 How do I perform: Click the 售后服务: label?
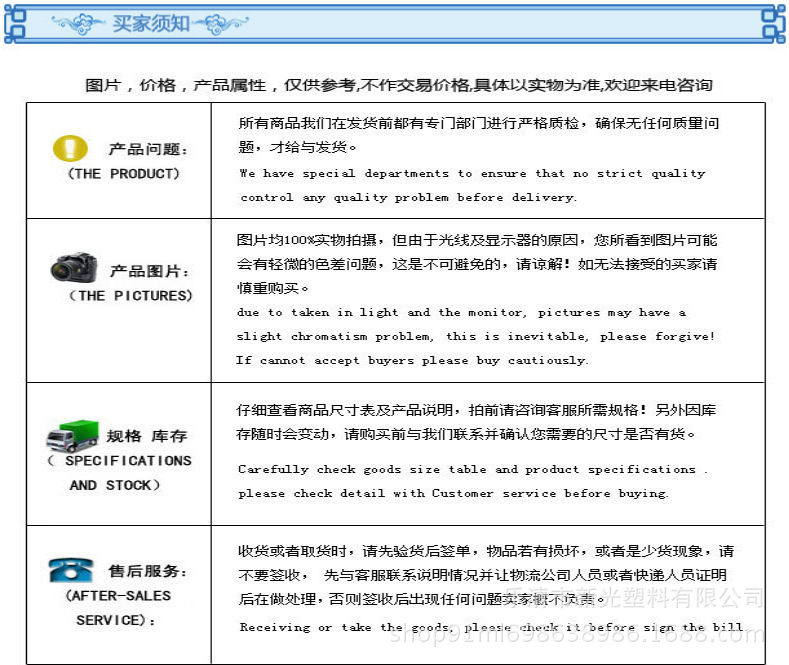point(147,571)
